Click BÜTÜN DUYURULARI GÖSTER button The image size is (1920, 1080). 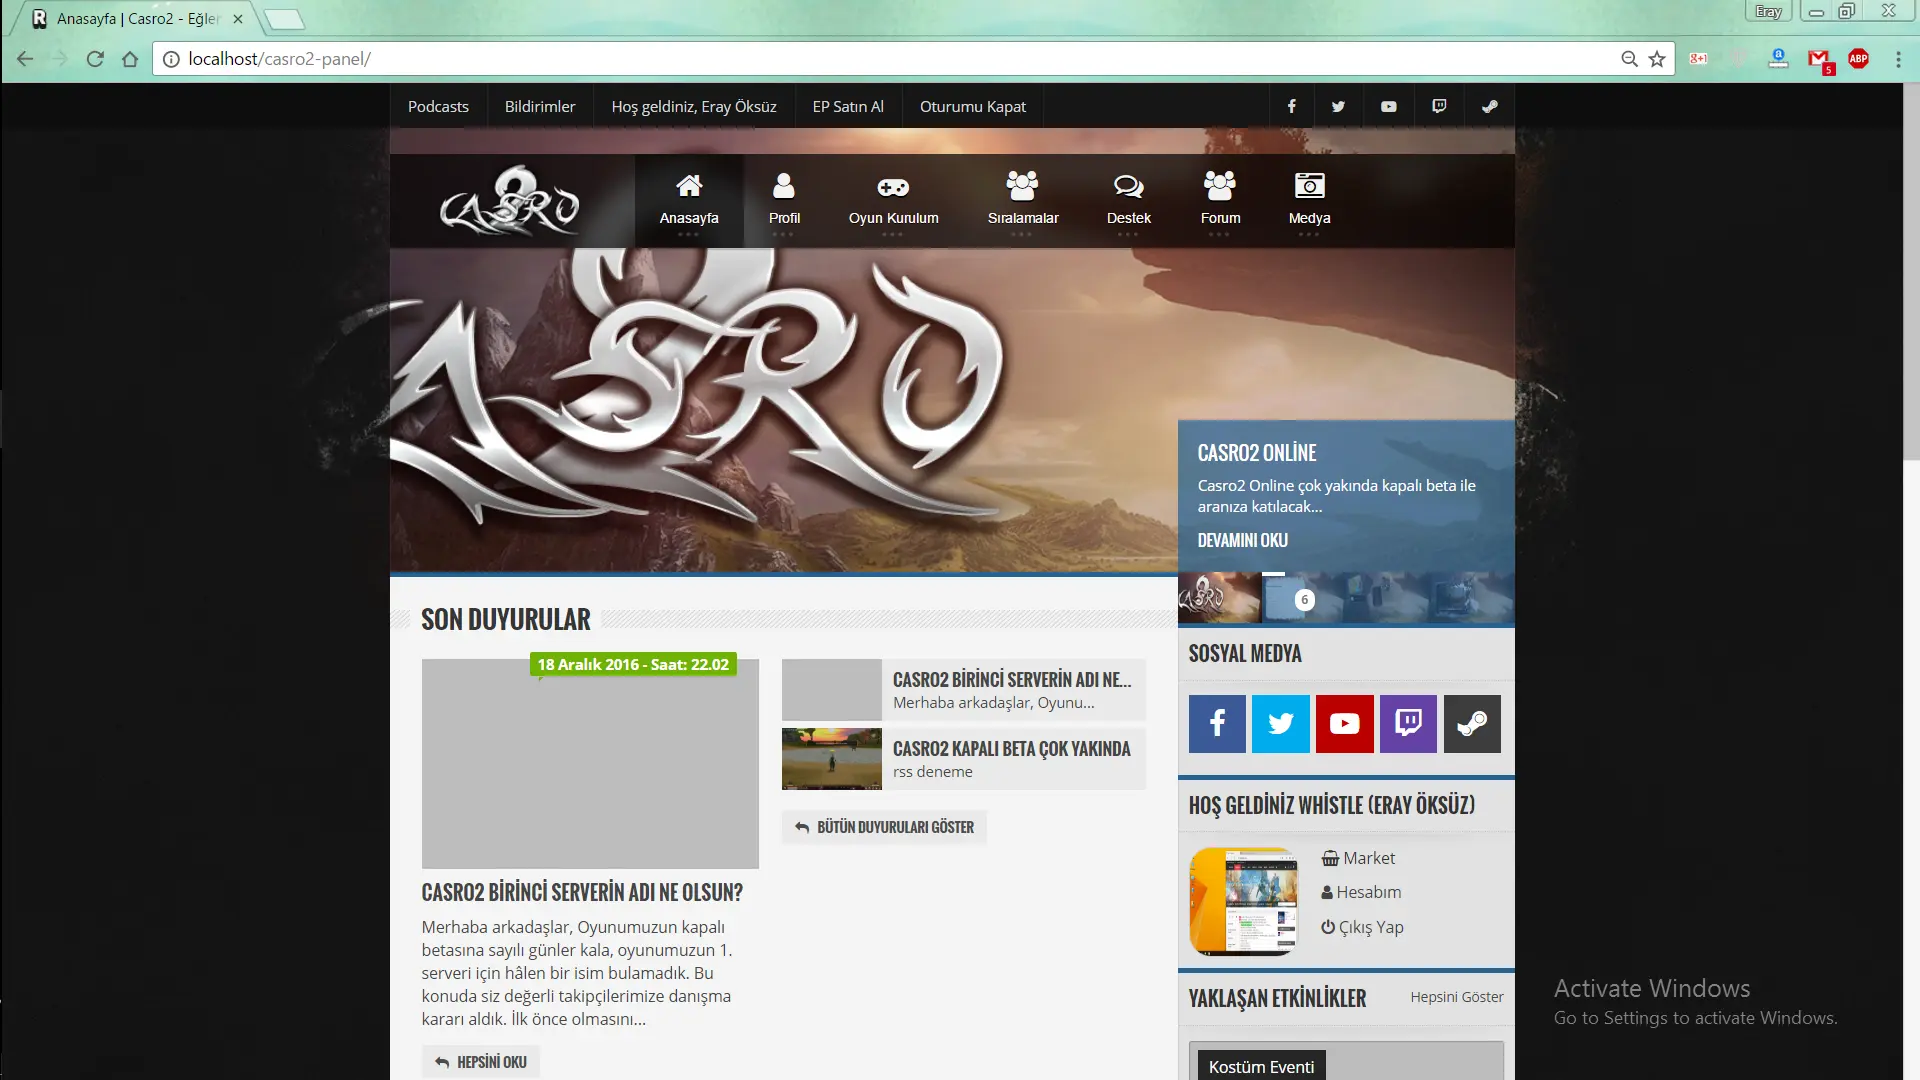[x=884, y=827]
